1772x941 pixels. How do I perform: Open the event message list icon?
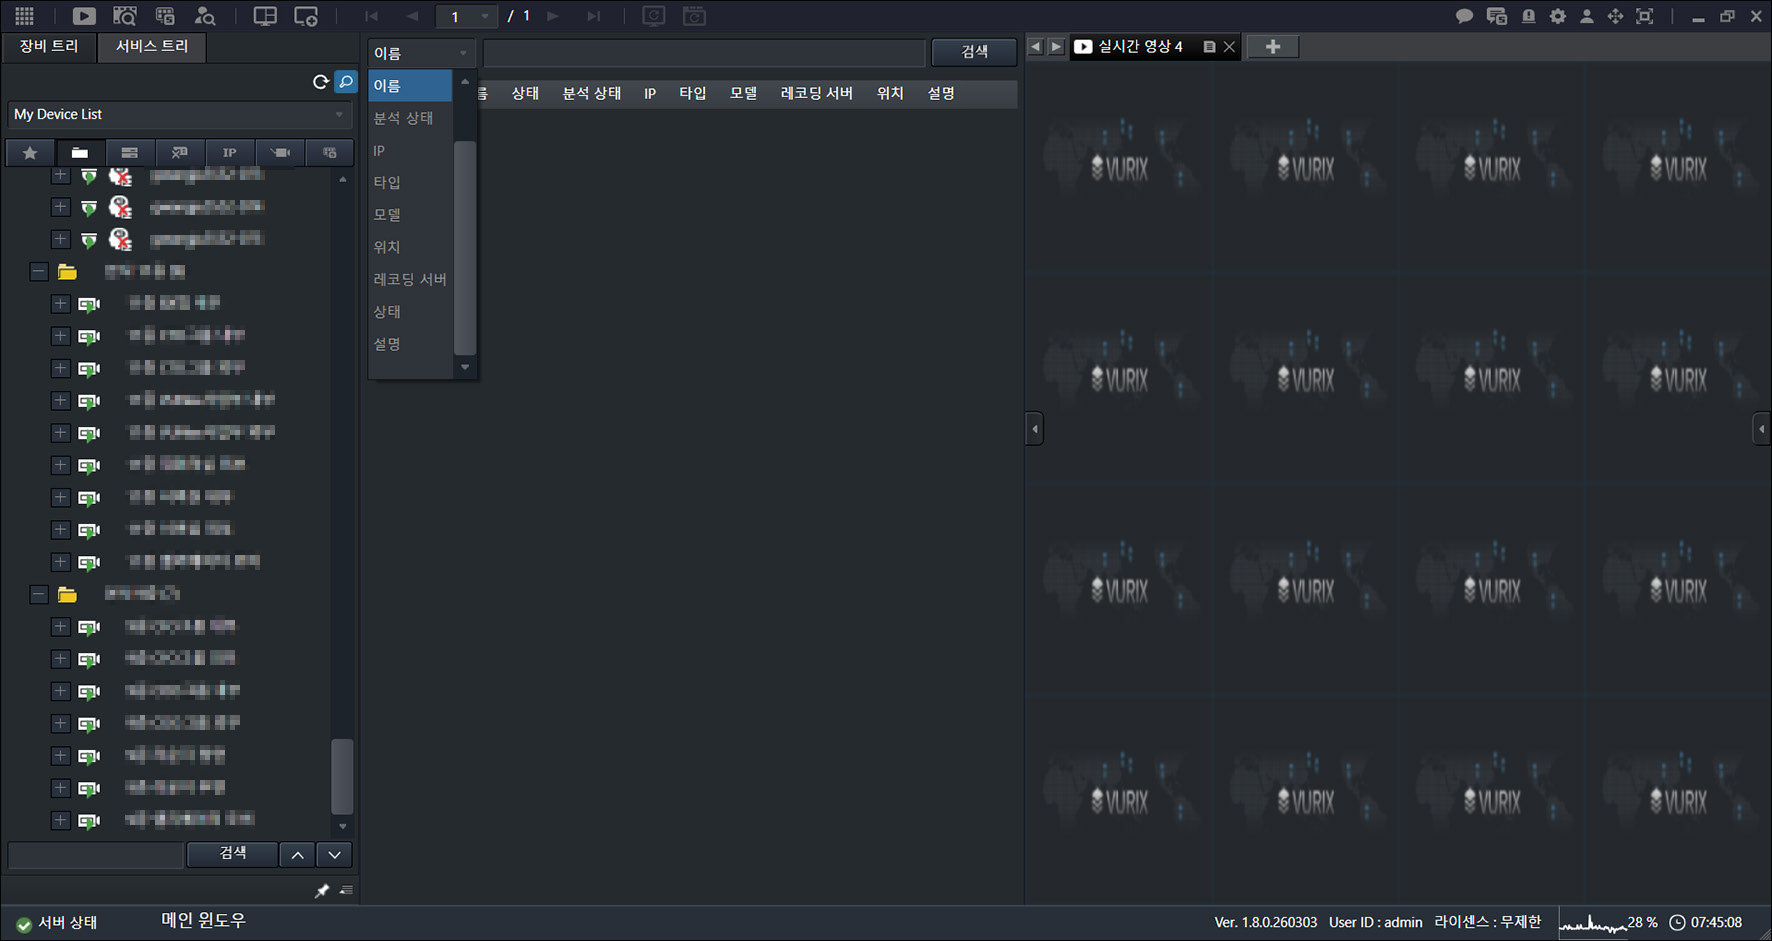[1497, 16]
